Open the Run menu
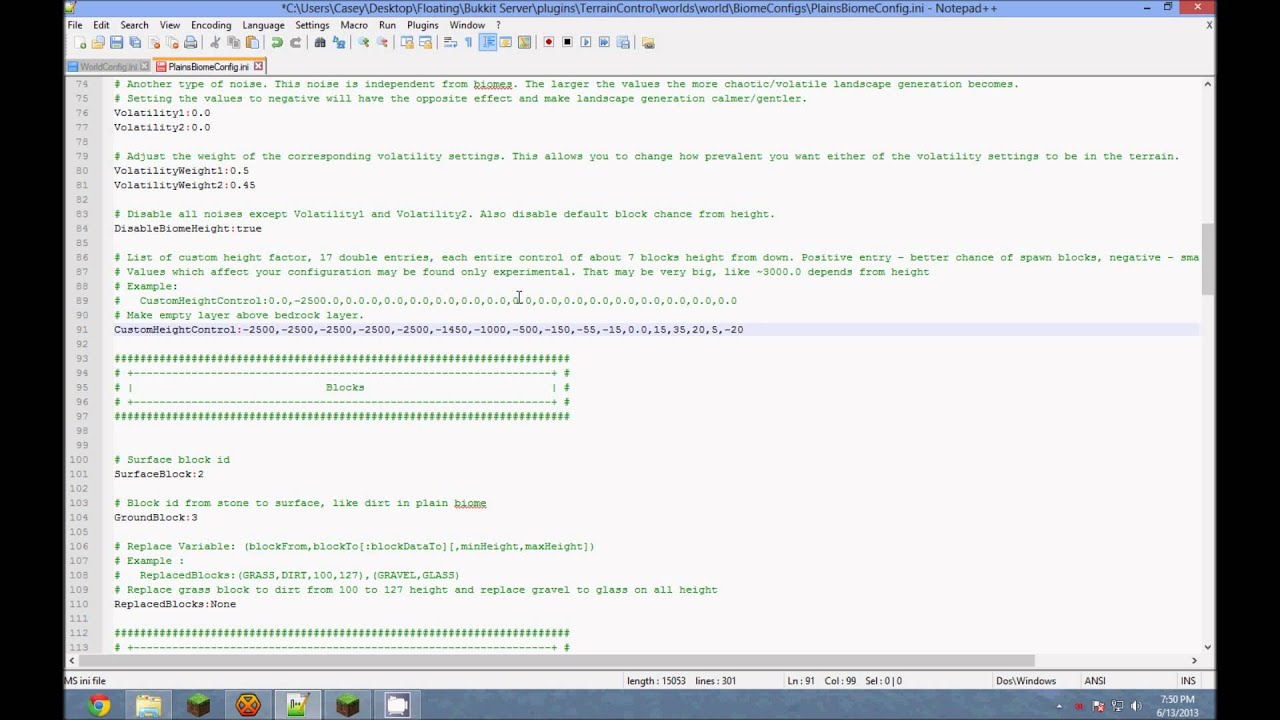 click(x=387, y=25)
